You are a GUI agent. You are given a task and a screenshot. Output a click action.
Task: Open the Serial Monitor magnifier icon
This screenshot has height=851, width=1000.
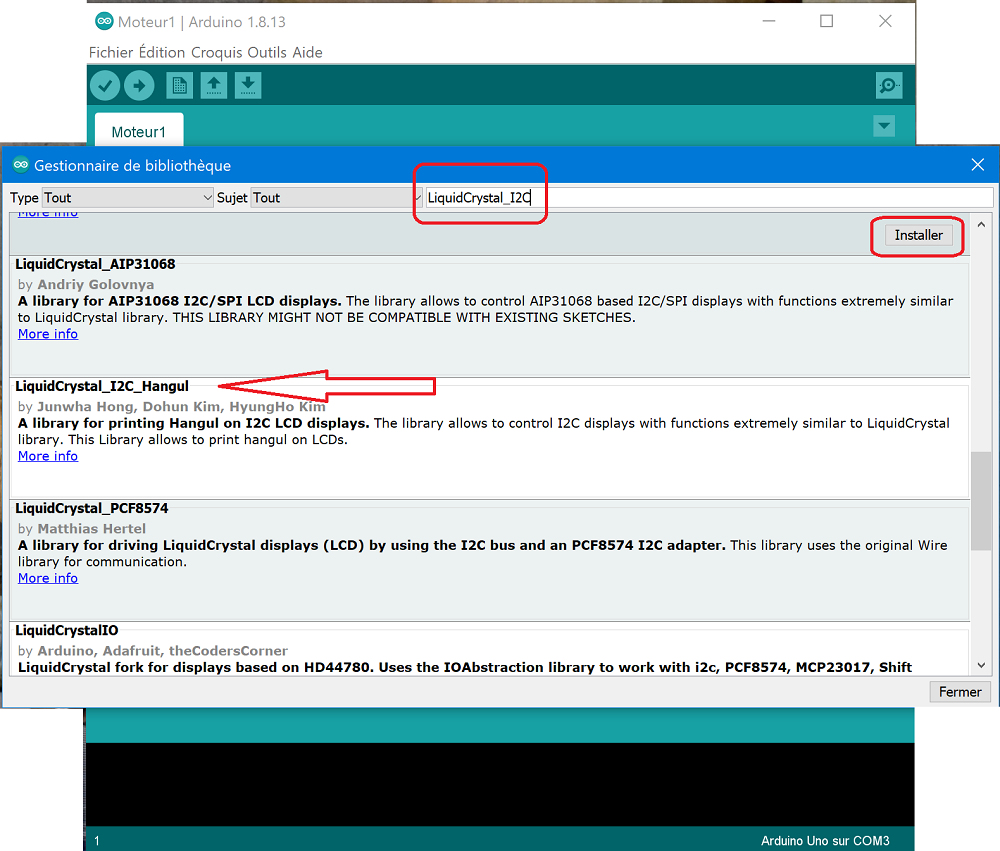tap(889, 85)
